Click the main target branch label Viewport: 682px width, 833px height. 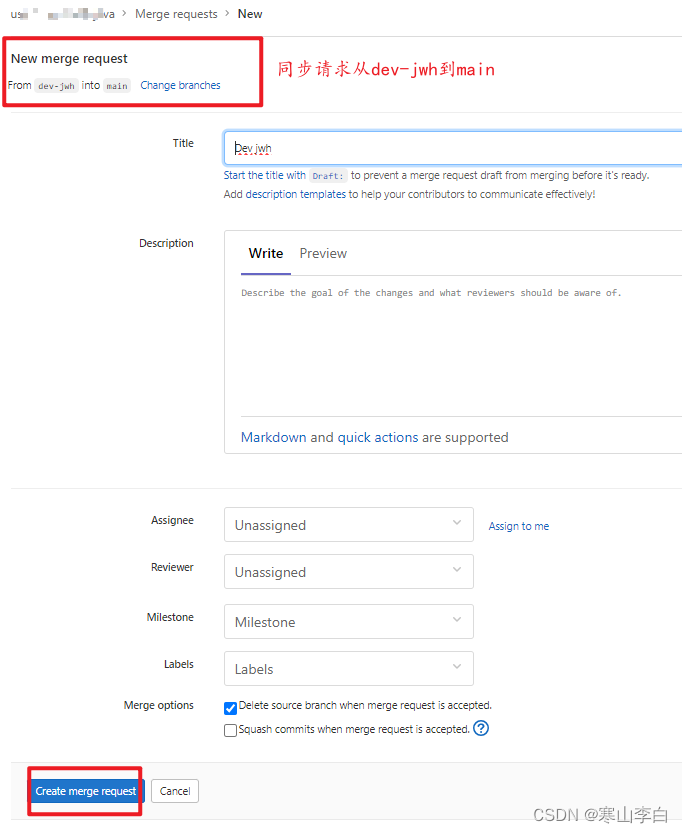click(x=117, y=86)
